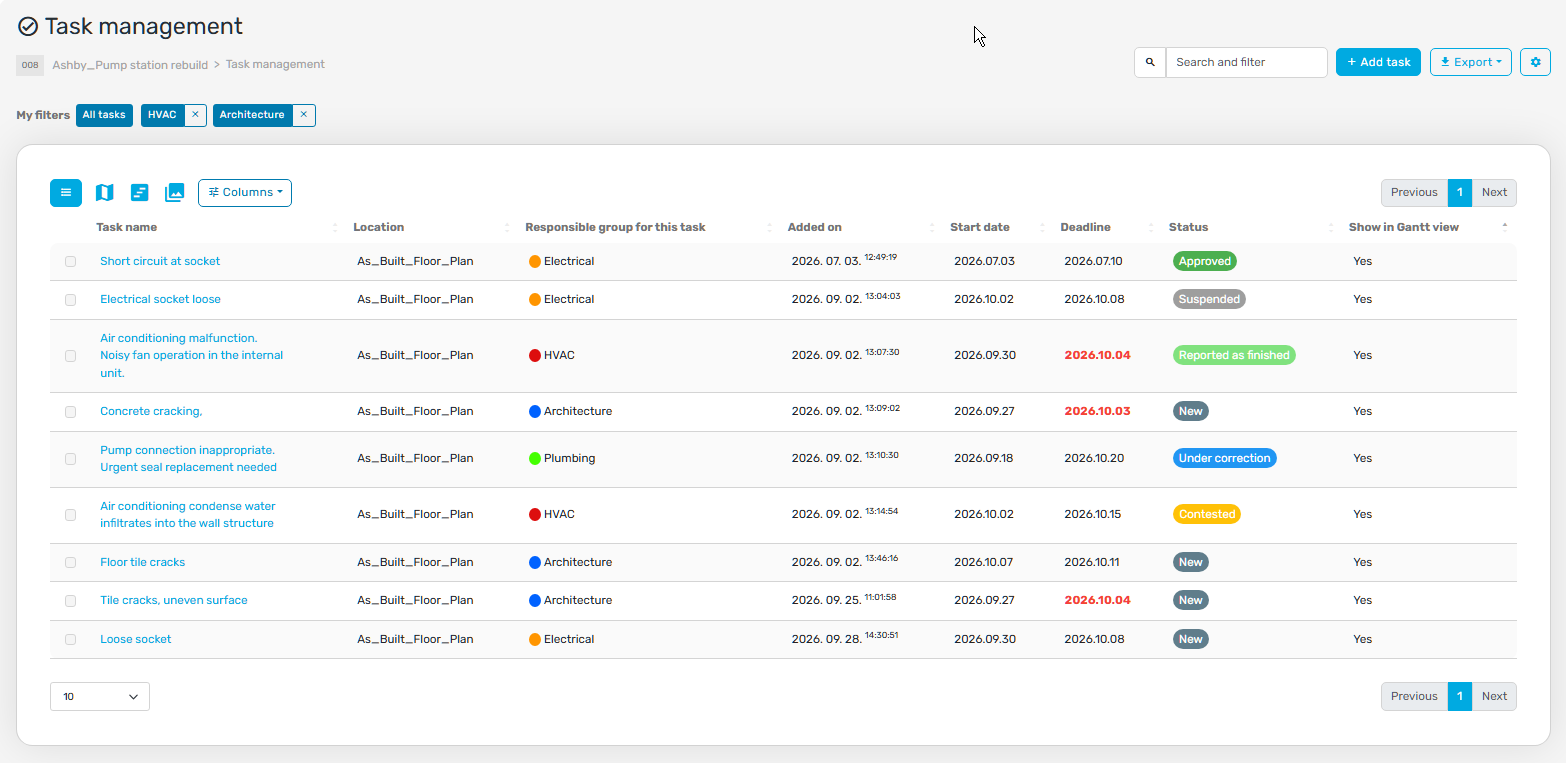Switch to Gantt chart view icon
1566x763 pixels.
(x=140, y=192)
